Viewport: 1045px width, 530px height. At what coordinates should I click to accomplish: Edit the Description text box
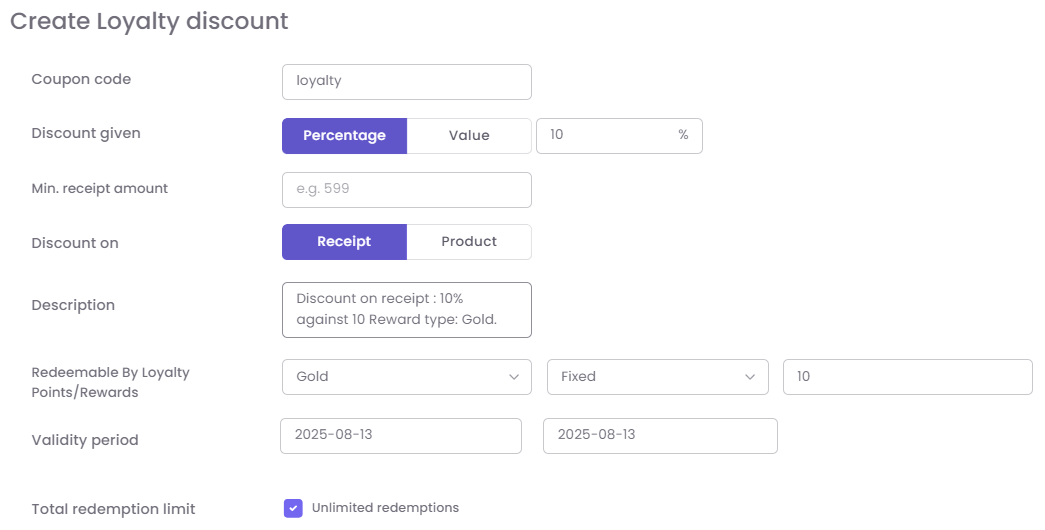(x=406, y=310)
